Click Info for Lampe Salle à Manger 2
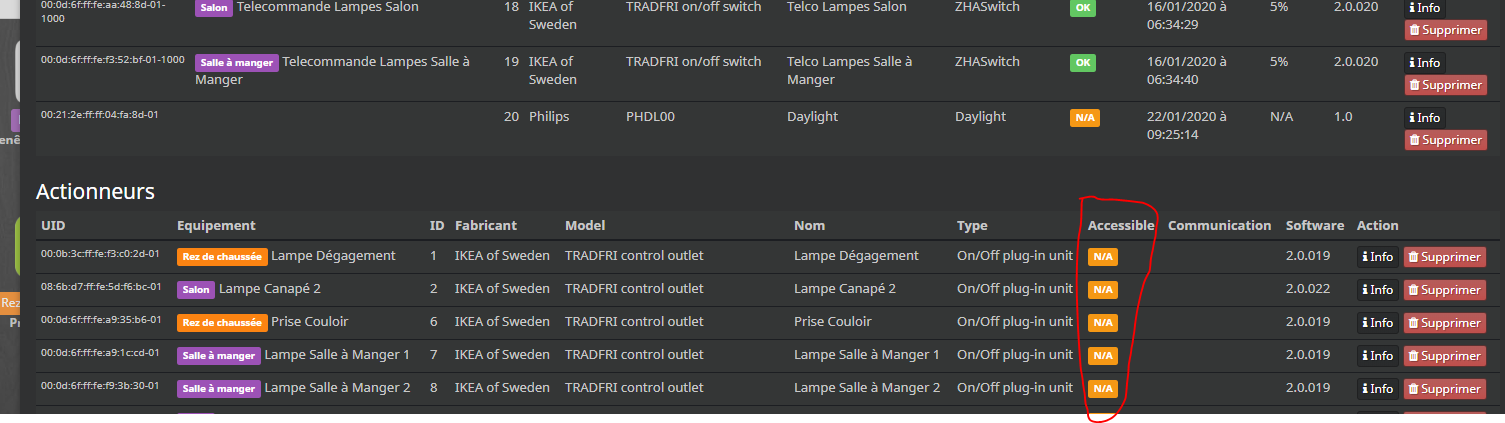The height and width of the screenshot is (423, 1505). pos(1378,389)
